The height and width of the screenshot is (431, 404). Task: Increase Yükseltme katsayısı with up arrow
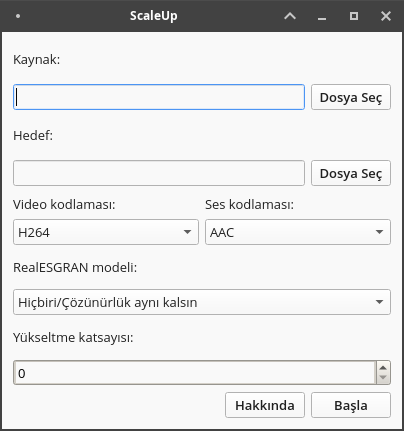pos(383,367)
